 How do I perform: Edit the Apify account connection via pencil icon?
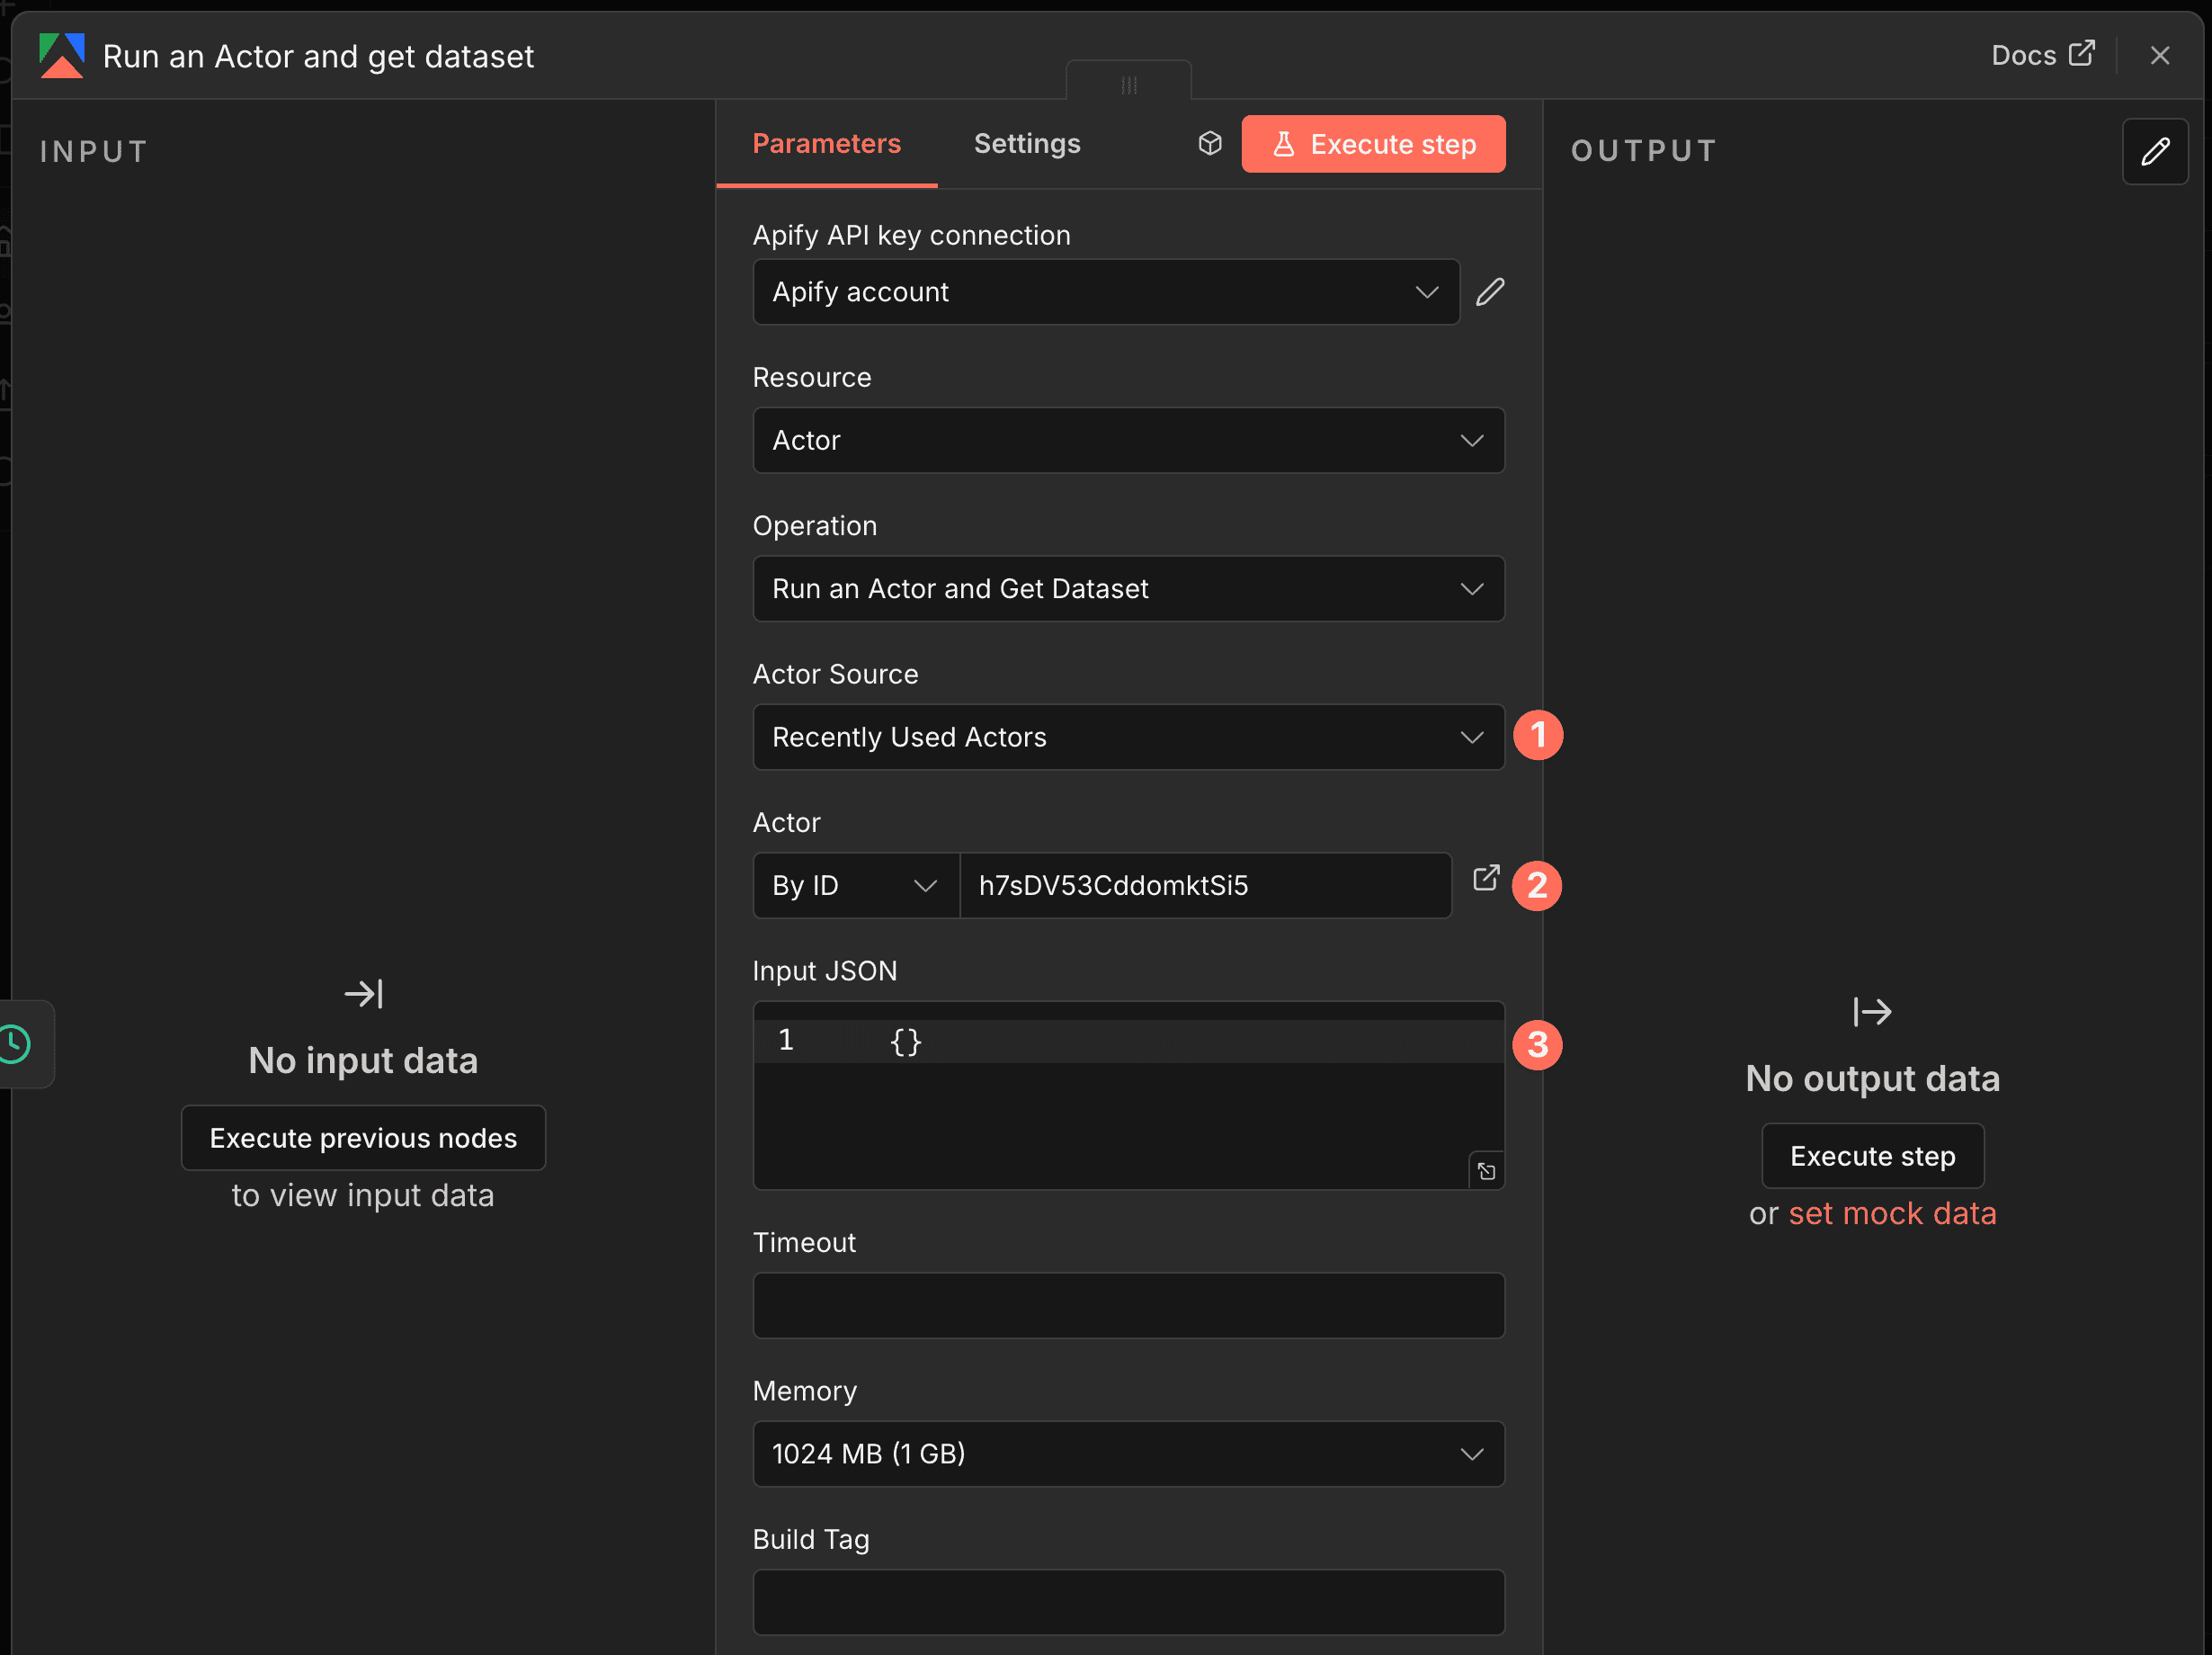point(1489,291)
